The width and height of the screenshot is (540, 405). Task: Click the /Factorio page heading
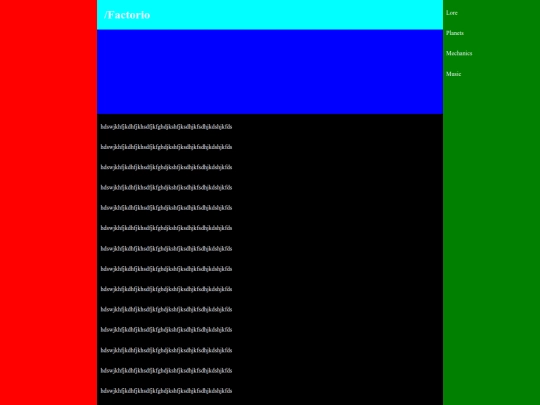tap(127, 15)
